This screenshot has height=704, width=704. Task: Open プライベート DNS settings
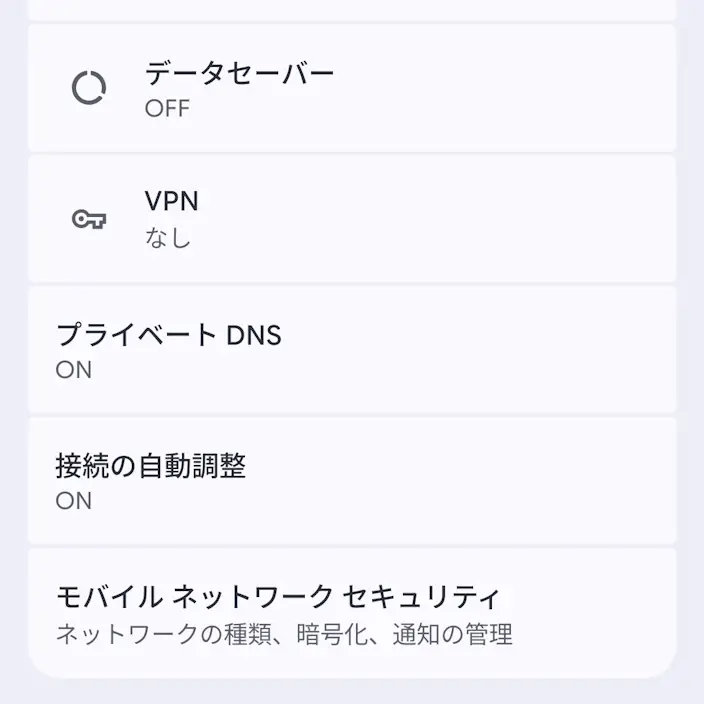(x=352, y=350)
